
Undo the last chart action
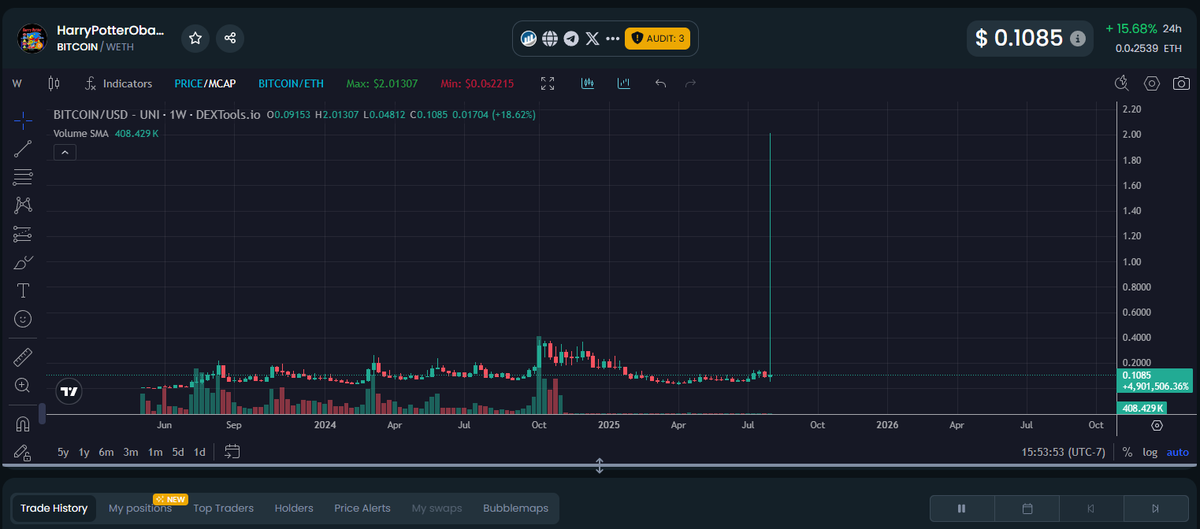660,84
